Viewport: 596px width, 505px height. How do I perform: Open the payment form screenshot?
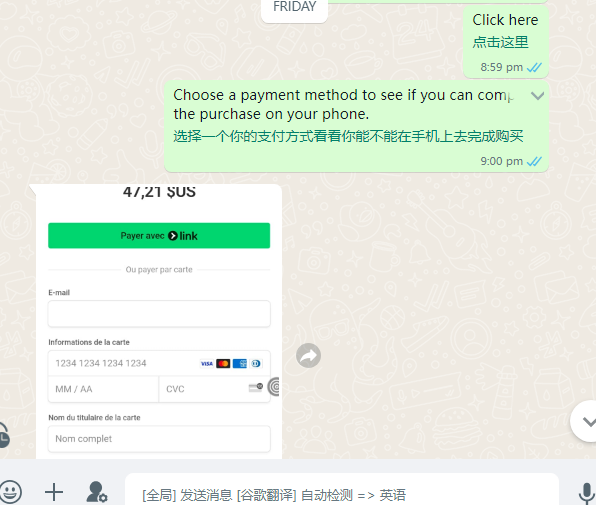coord(159,321)
